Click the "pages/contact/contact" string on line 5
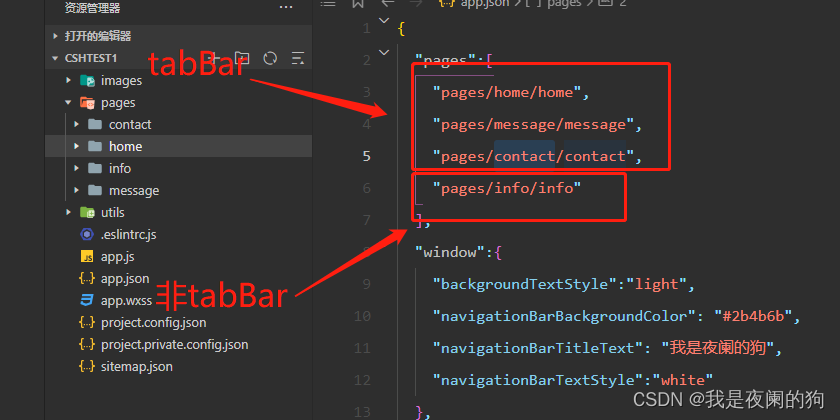Image resolution: width=840 pixels, height=420 pixels. coord(534,156)
